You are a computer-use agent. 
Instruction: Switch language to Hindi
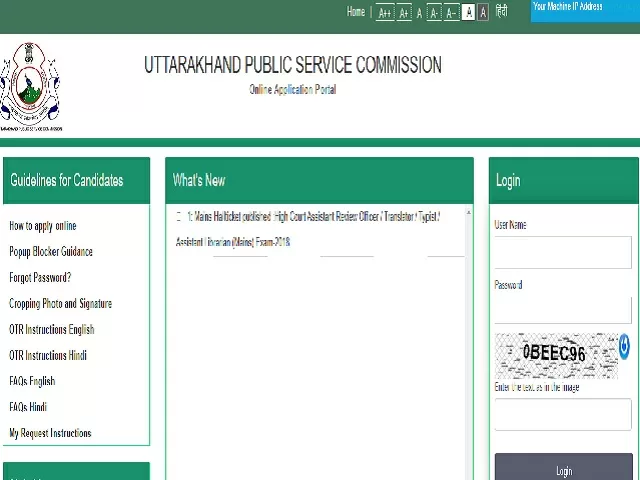coord(502,11)
